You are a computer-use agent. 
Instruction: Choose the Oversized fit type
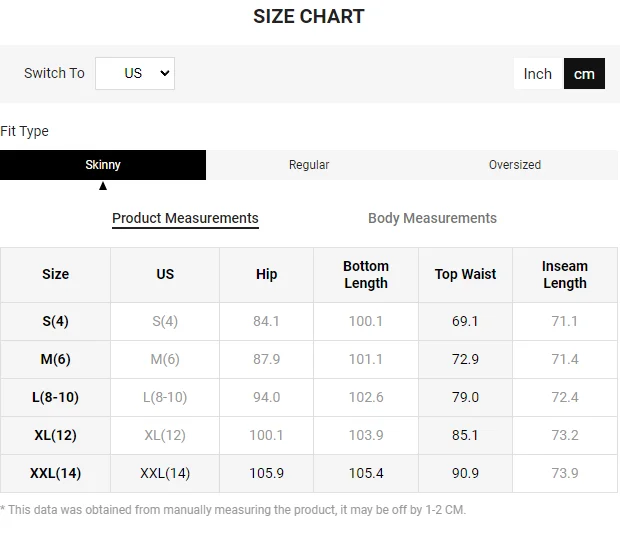point(514,165)
